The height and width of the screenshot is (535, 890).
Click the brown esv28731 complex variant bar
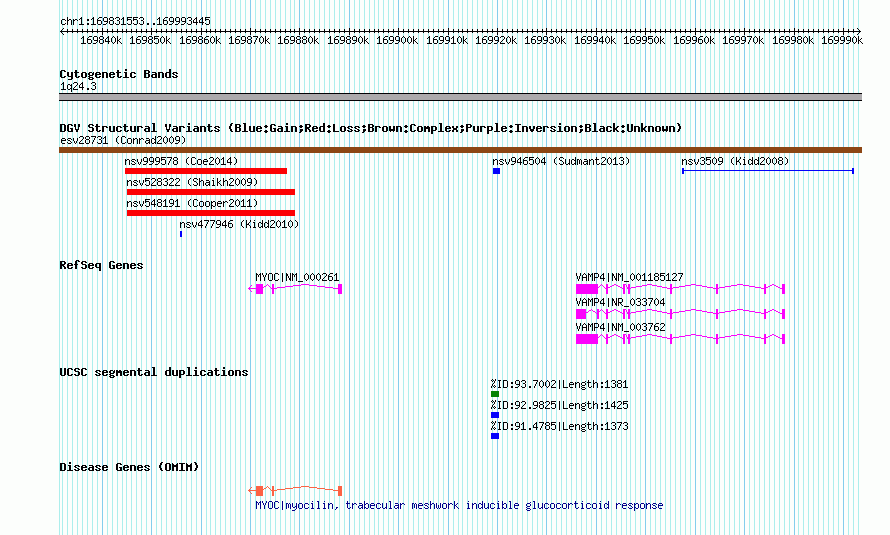pos(460,150)
